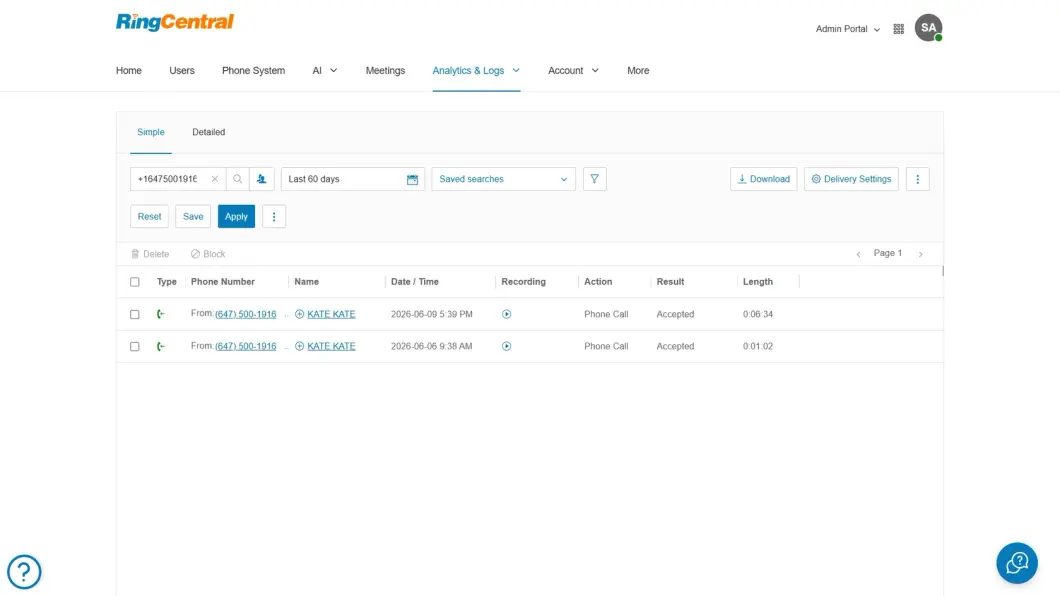Click inbound call type icon for 0:01:02 call
This screenshot has height=596, width=1060.
pos(161,346)
